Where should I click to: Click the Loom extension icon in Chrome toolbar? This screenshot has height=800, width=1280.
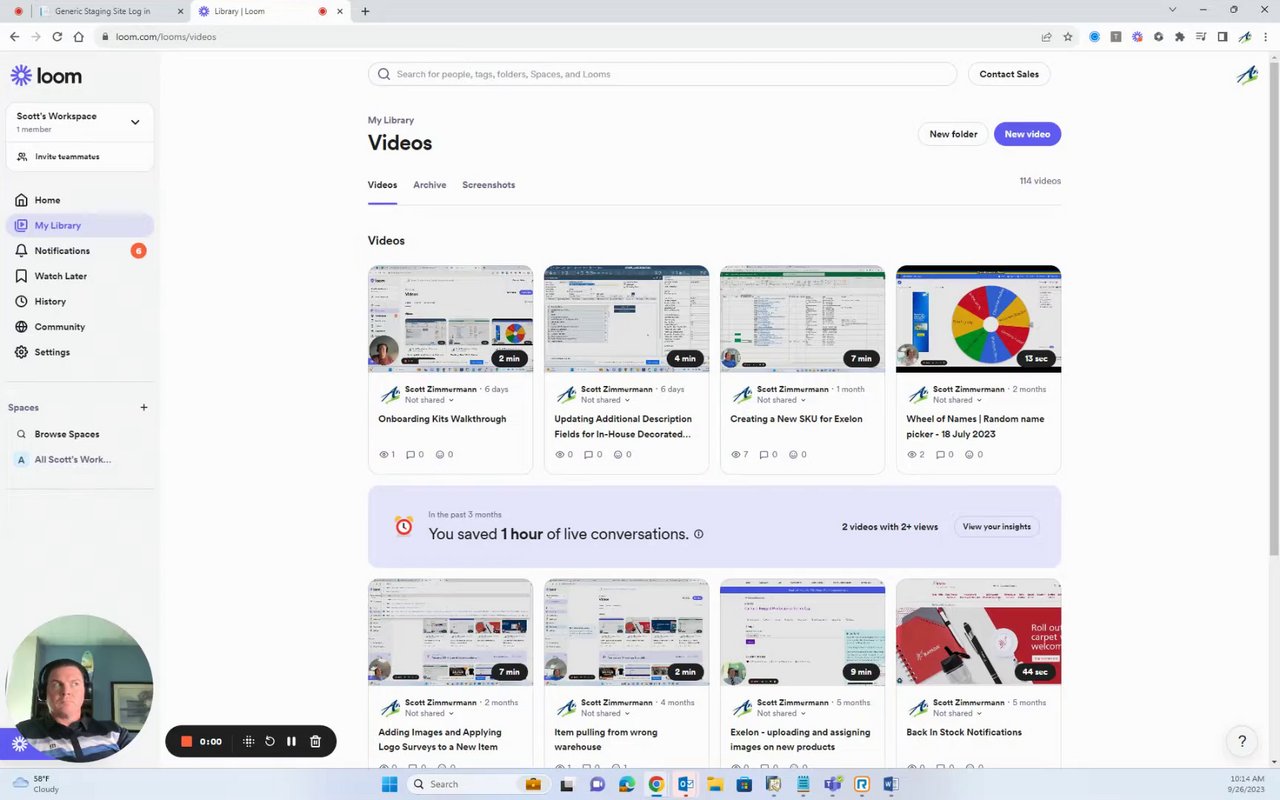1137,37
